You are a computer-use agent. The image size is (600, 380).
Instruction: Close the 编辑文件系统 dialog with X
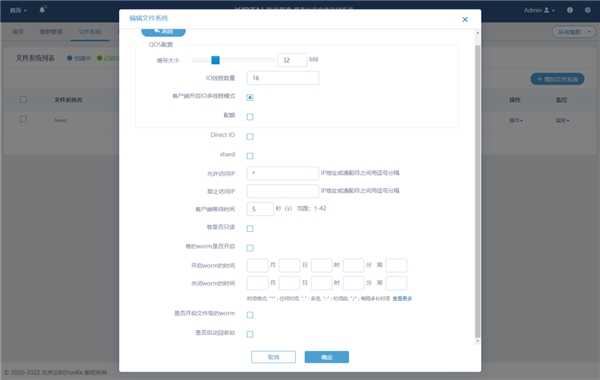click(465, 20)
